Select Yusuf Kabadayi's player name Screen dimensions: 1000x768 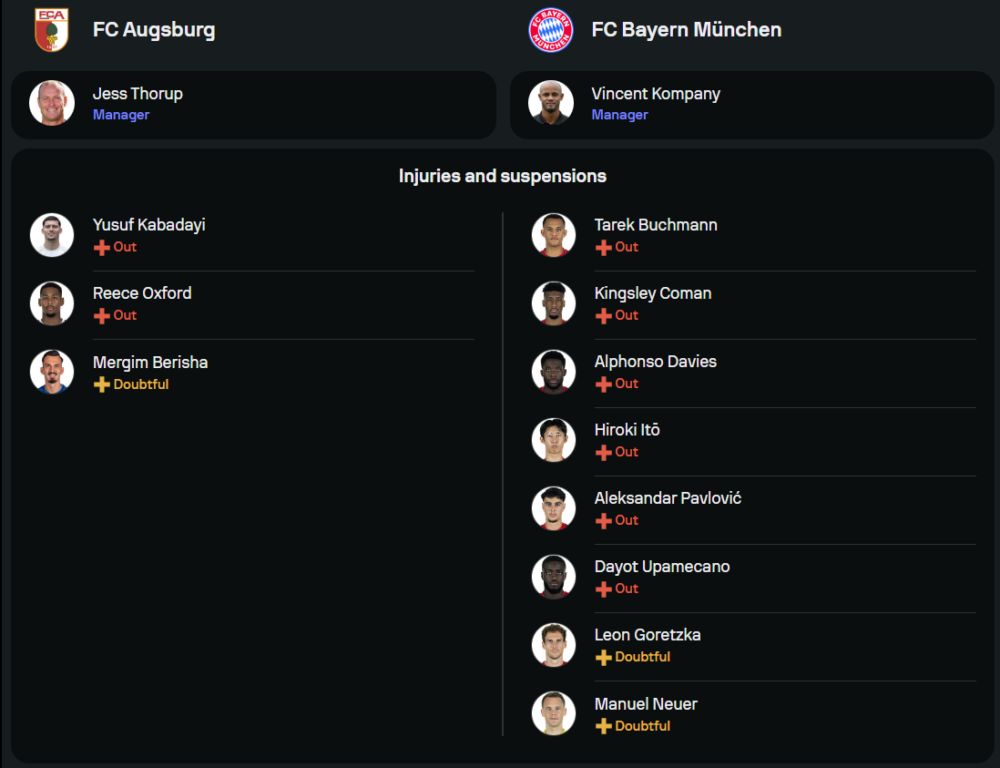[x=149, y=225]
